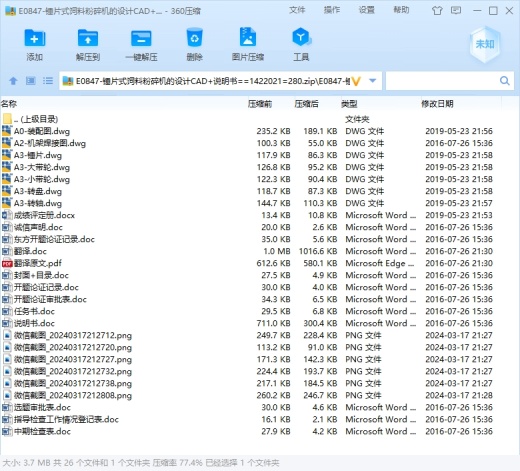Open the 帮助 menu

tap(401, 10)
